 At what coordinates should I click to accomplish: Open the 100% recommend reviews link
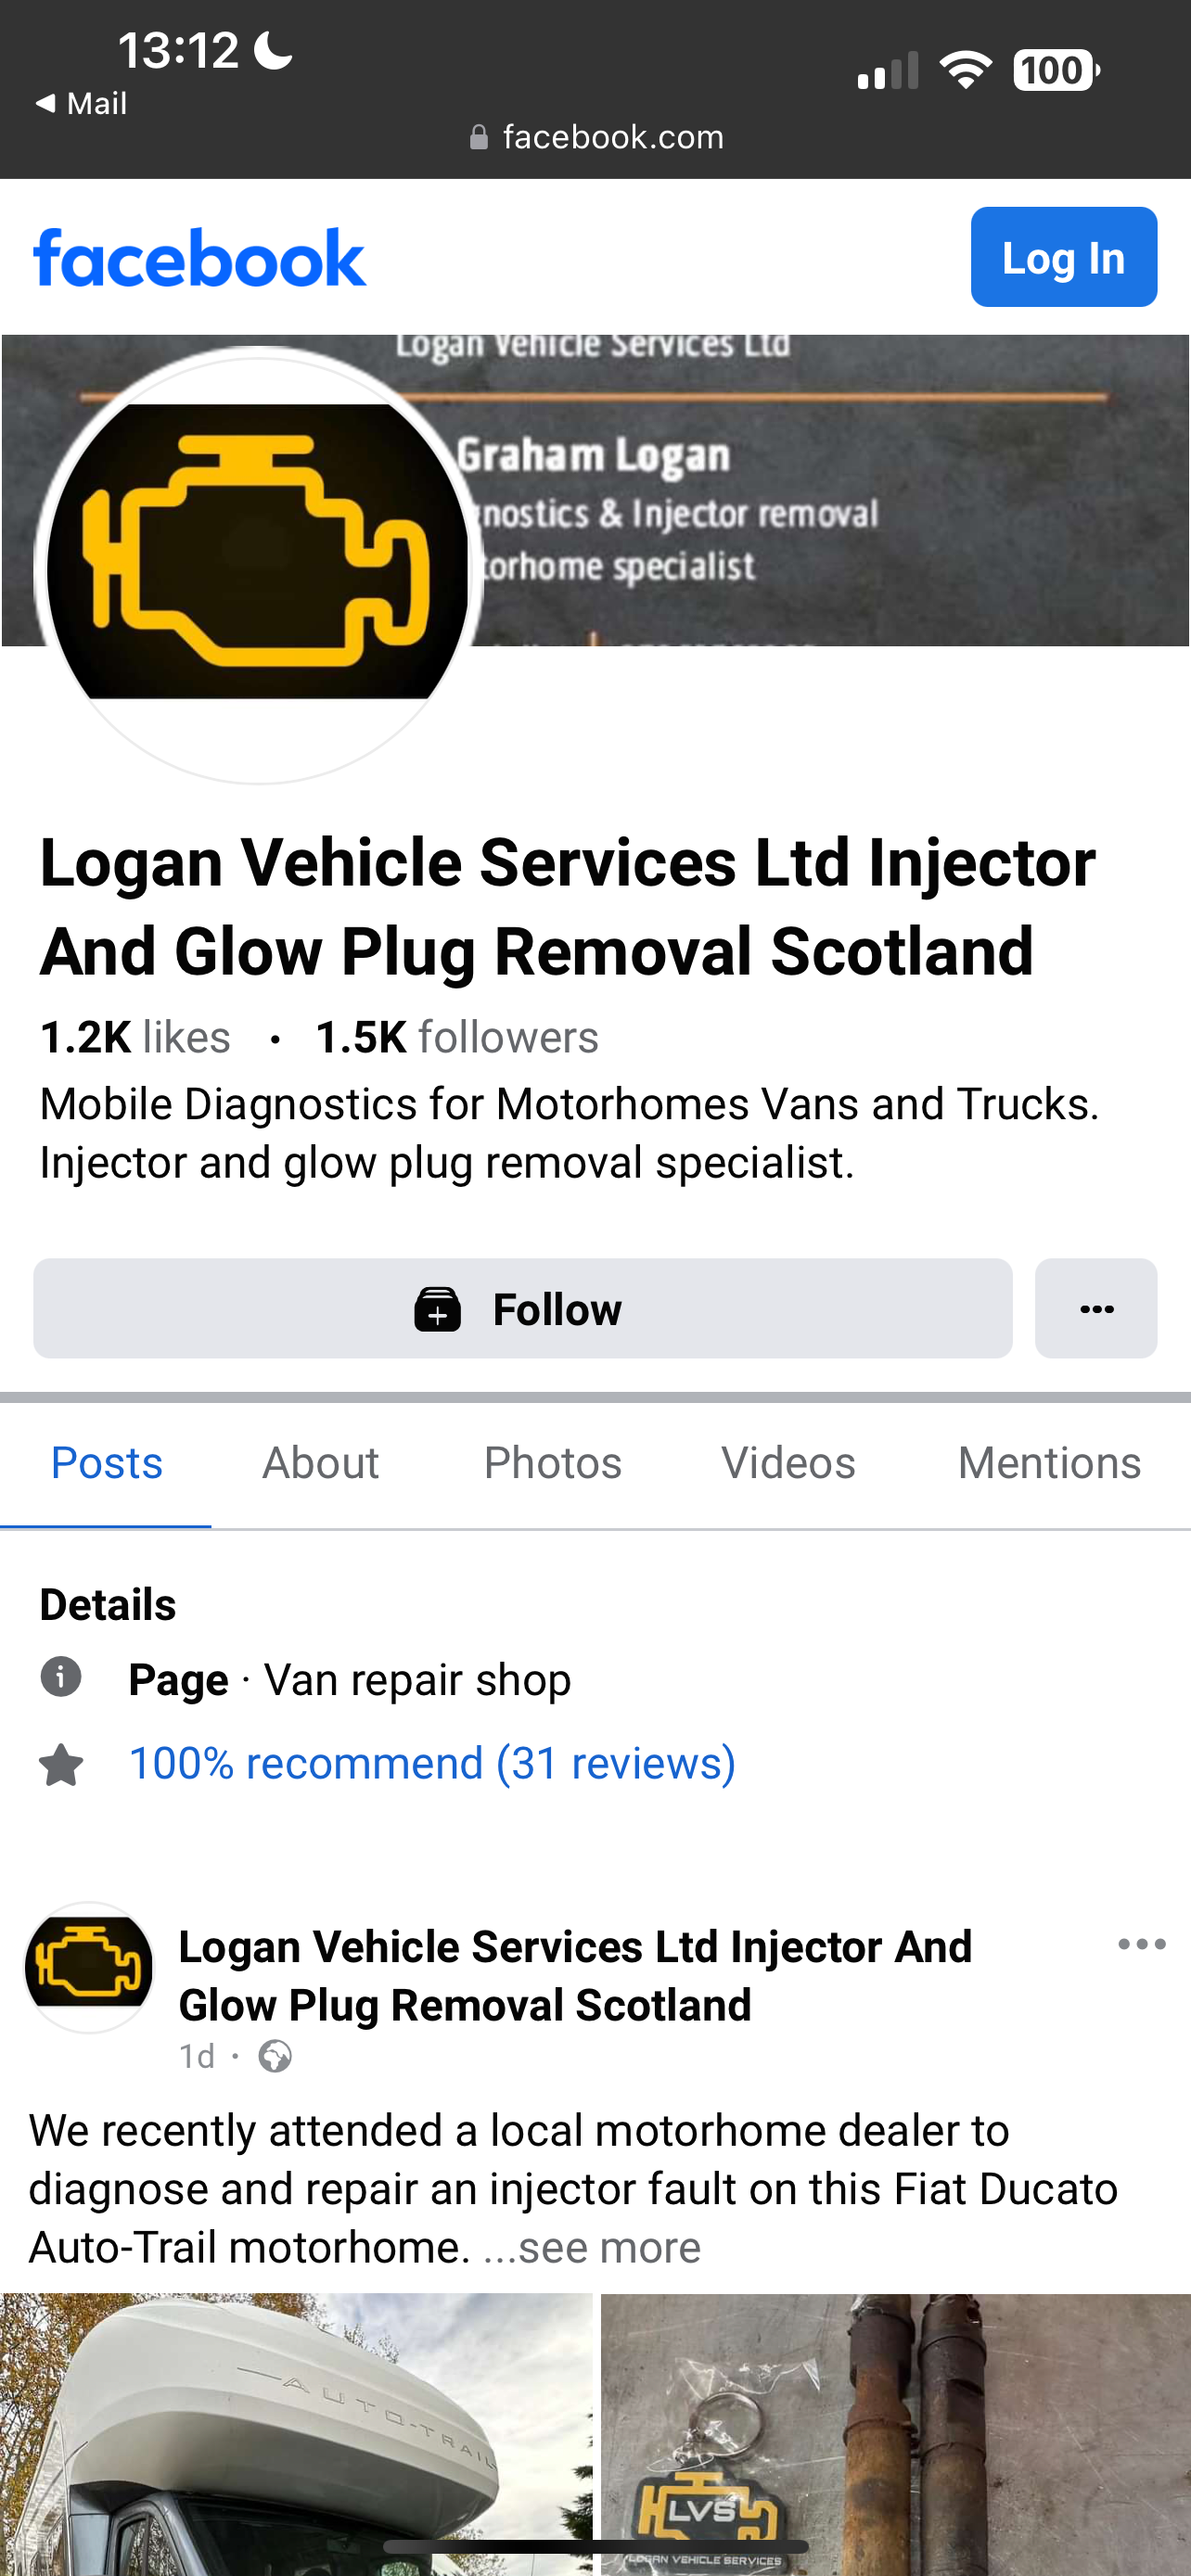pos(432,1763)
